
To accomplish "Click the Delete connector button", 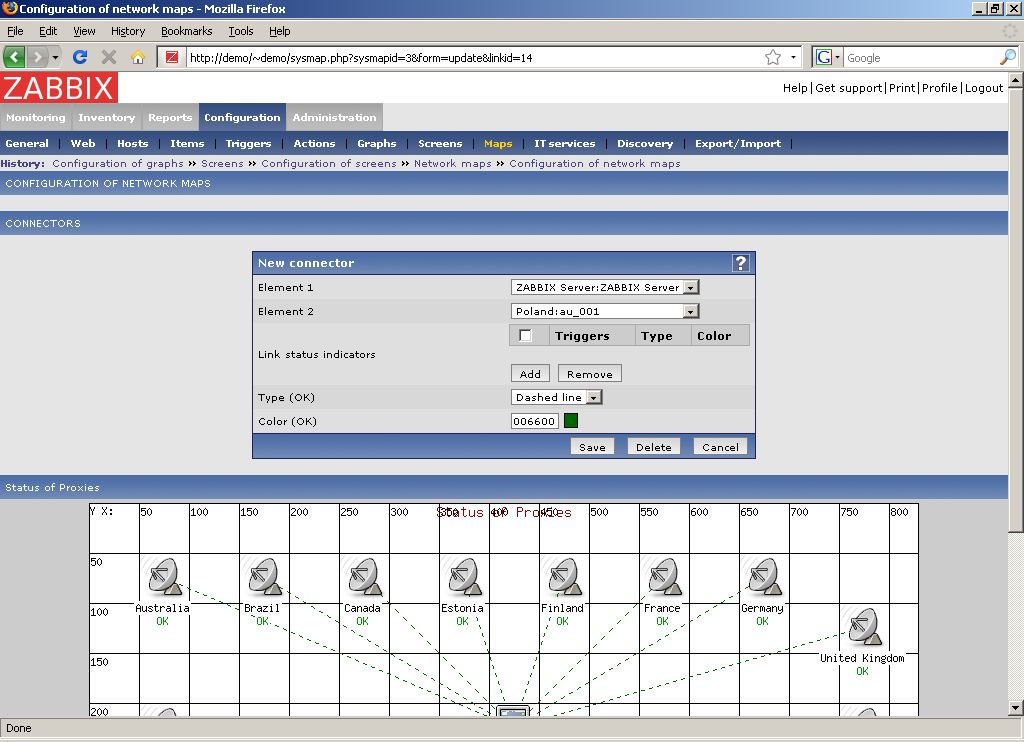I will tap(654, 447).
